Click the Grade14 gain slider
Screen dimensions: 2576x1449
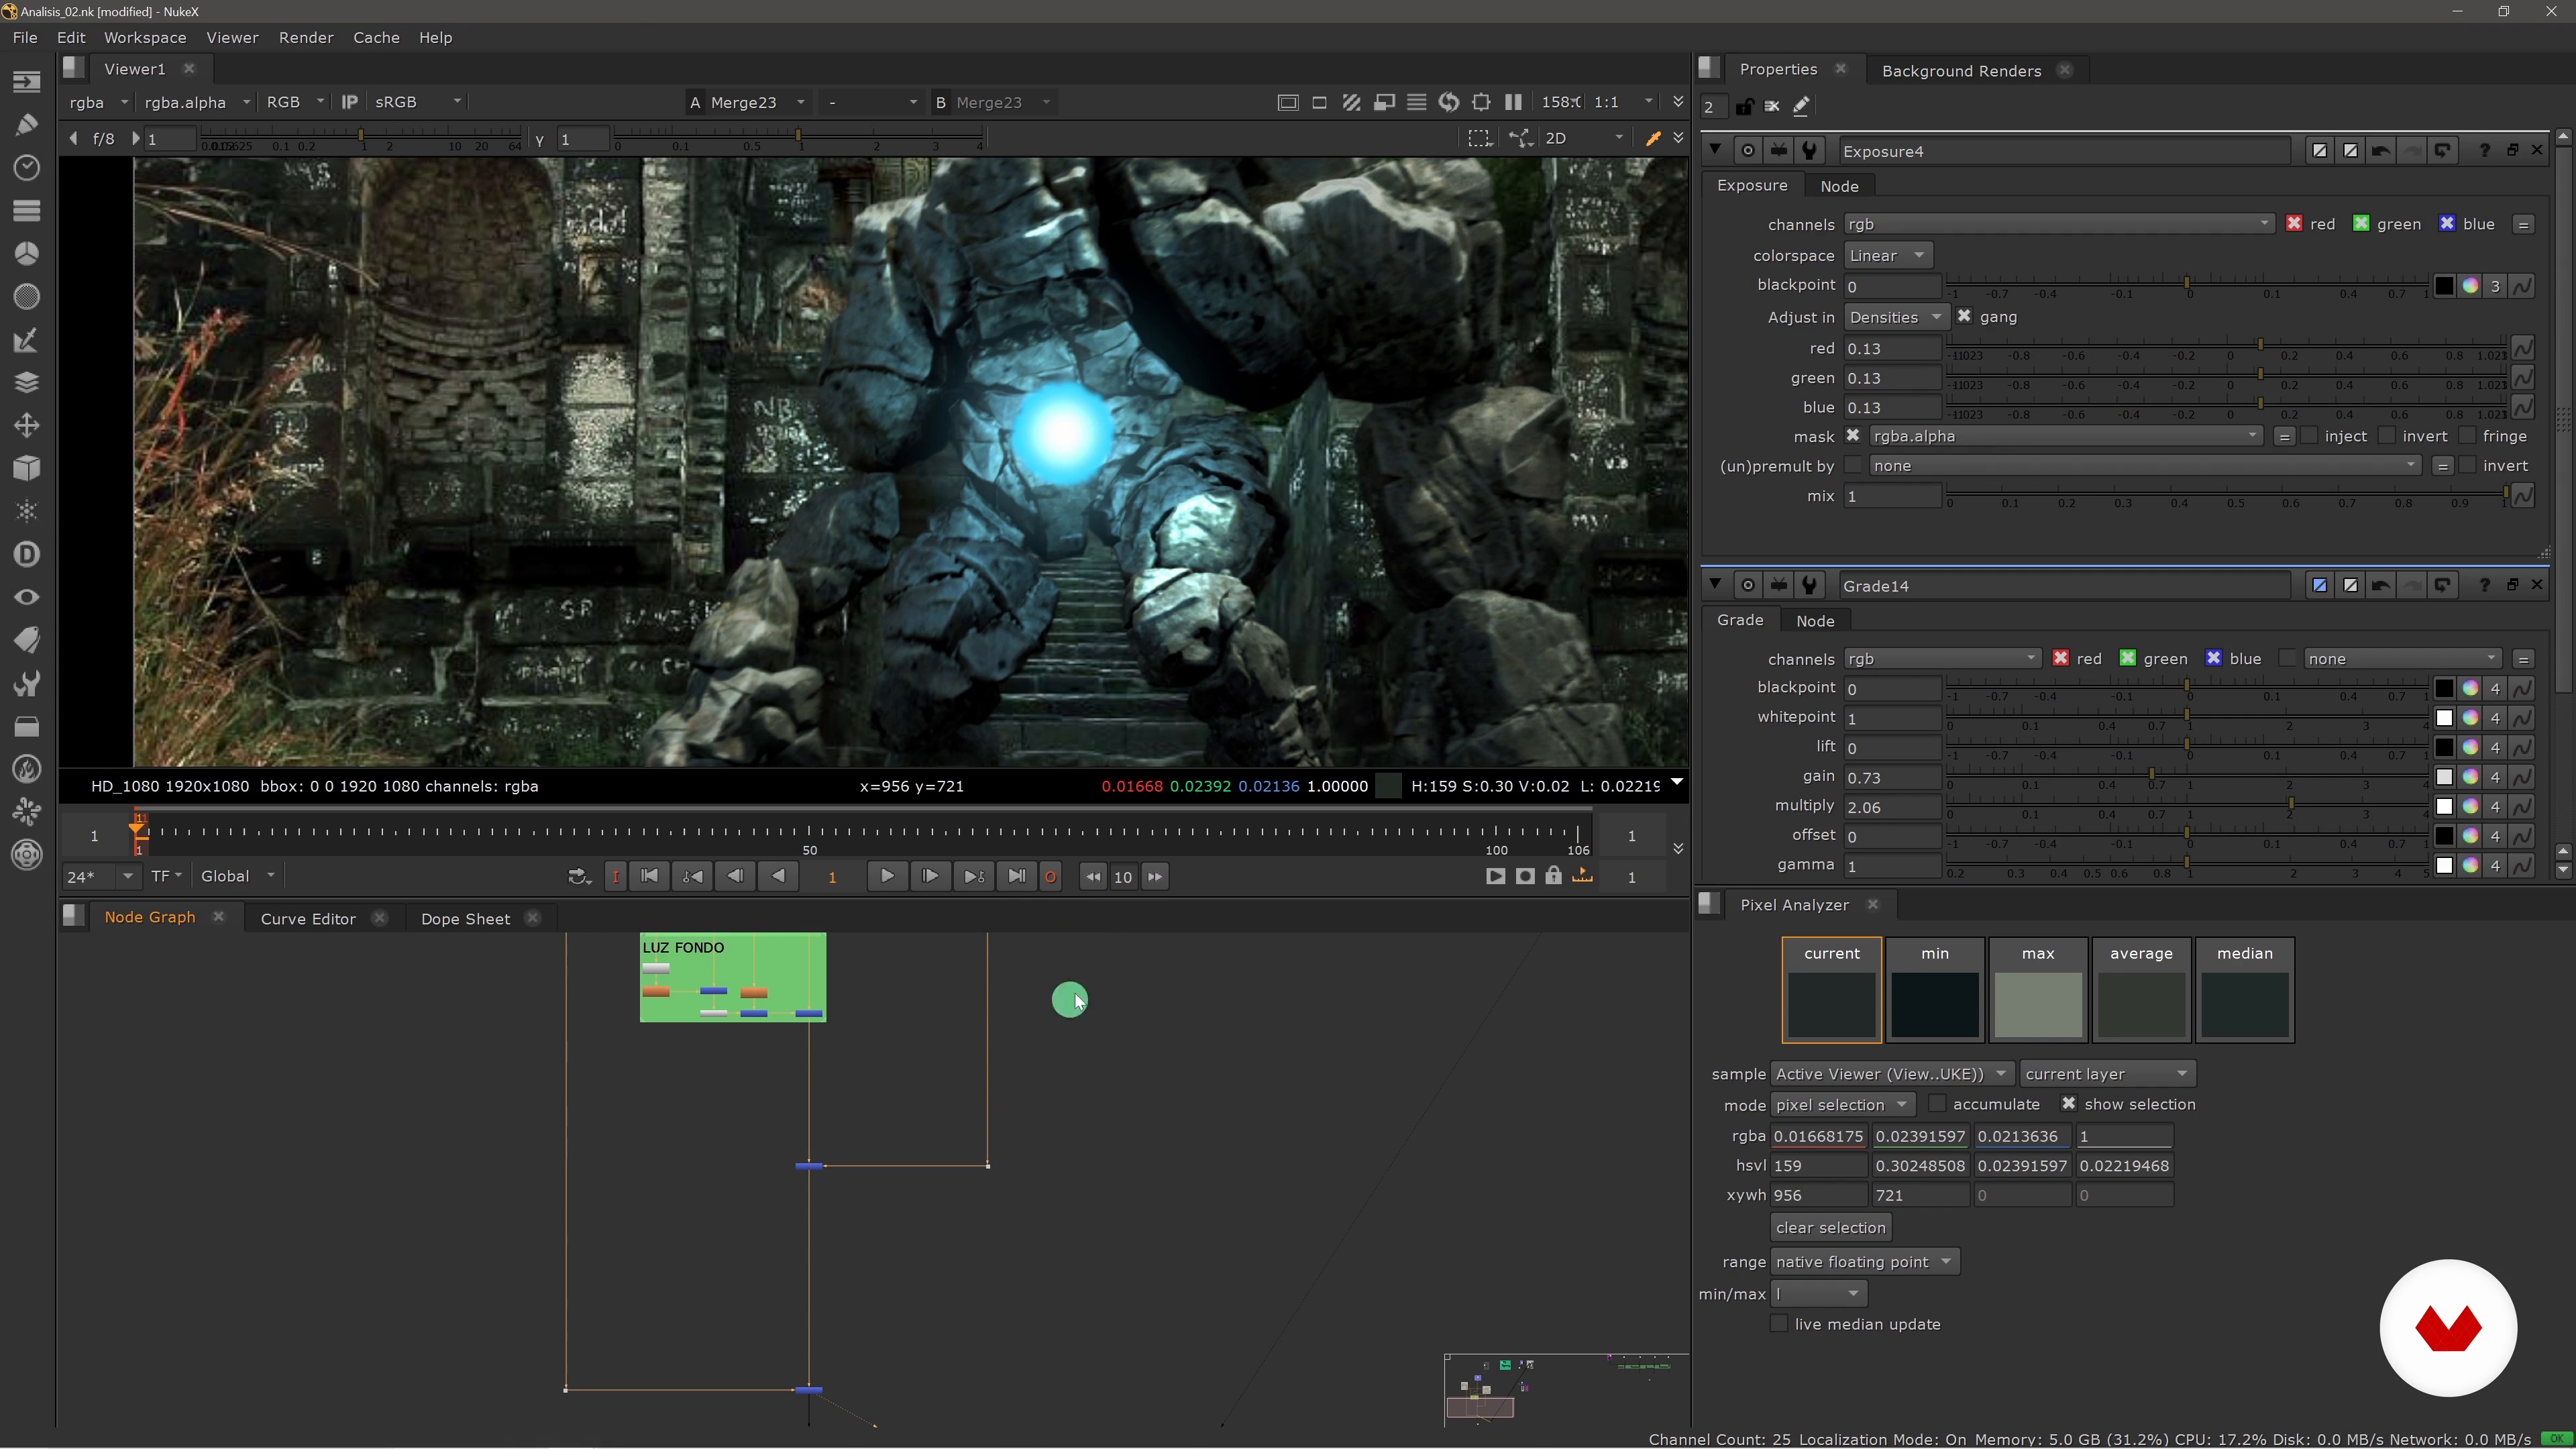[x=2186, y=777]
